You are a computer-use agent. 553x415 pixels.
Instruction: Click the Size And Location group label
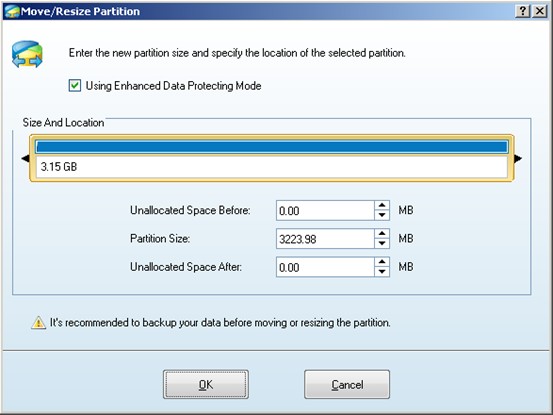point(63,122)
